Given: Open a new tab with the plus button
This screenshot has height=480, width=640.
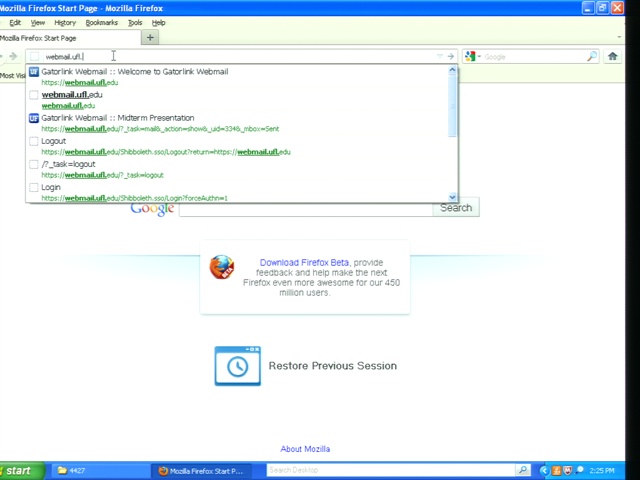Looking at the screenshot, I should click(150, 38).
